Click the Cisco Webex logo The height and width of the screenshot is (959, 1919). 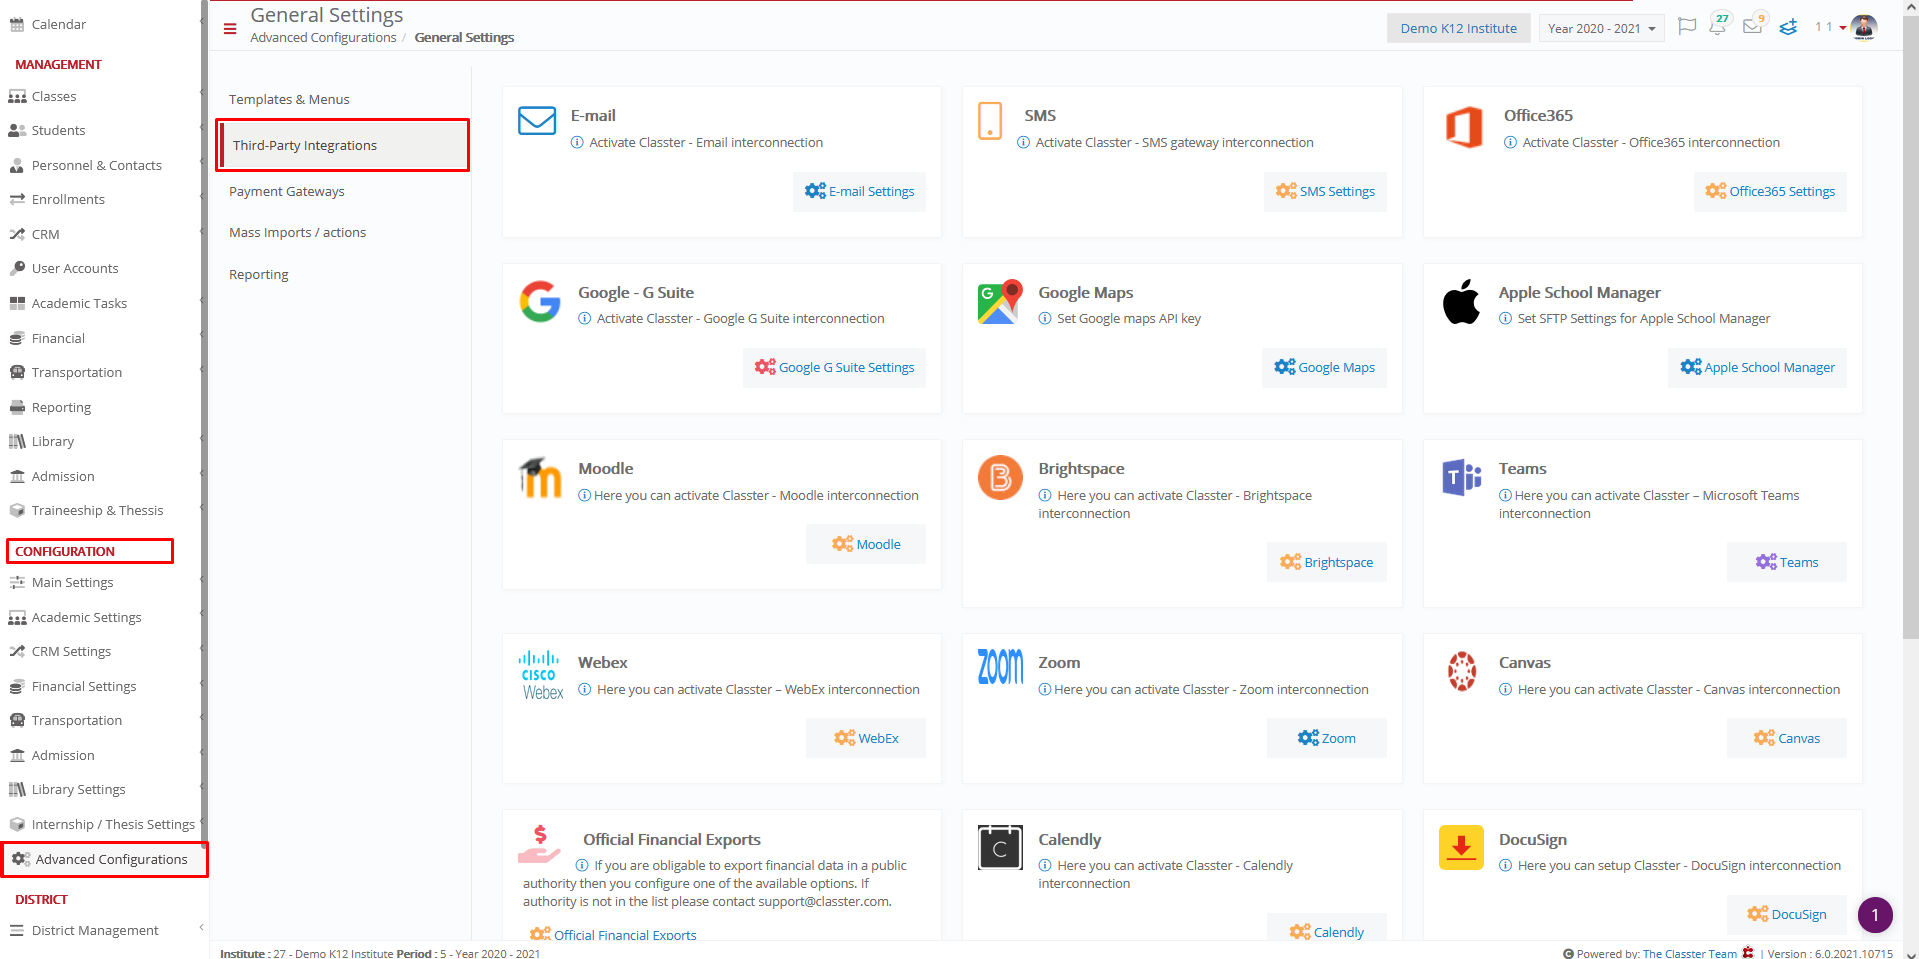click(x=542, y=675)
